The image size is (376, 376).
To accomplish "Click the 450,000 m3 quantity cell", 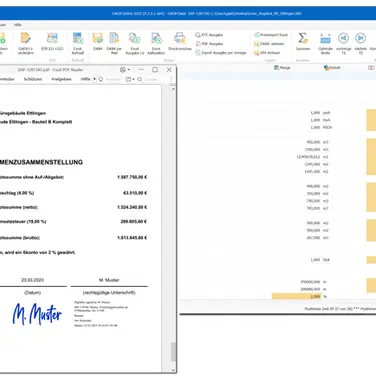I will tap(313, 142).
